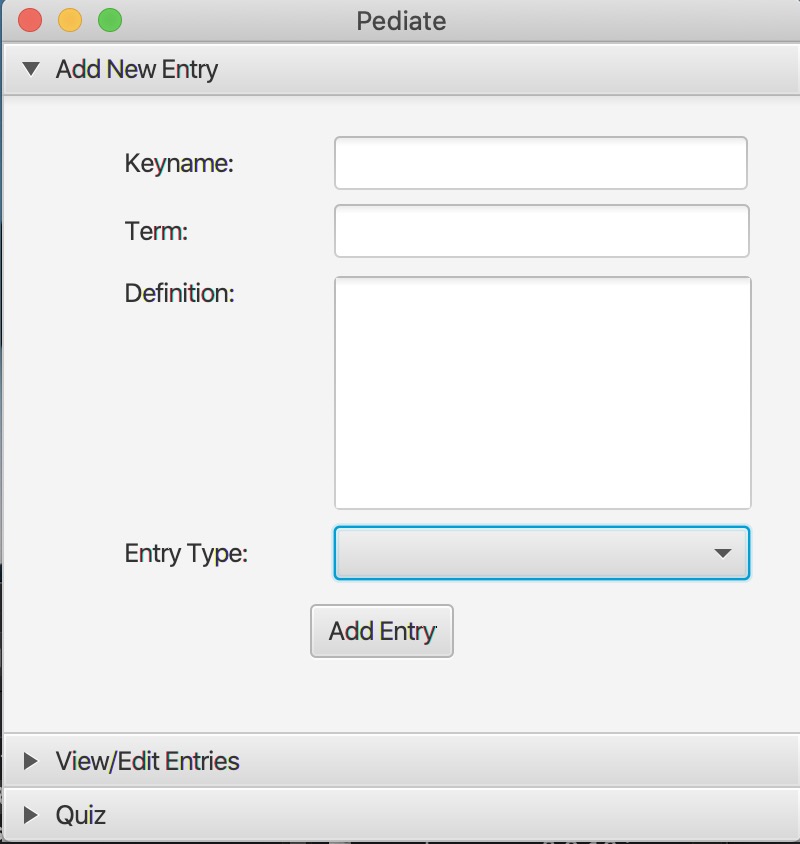
Task: Open the Quiz section header label
Action: [x=81, y=816]
